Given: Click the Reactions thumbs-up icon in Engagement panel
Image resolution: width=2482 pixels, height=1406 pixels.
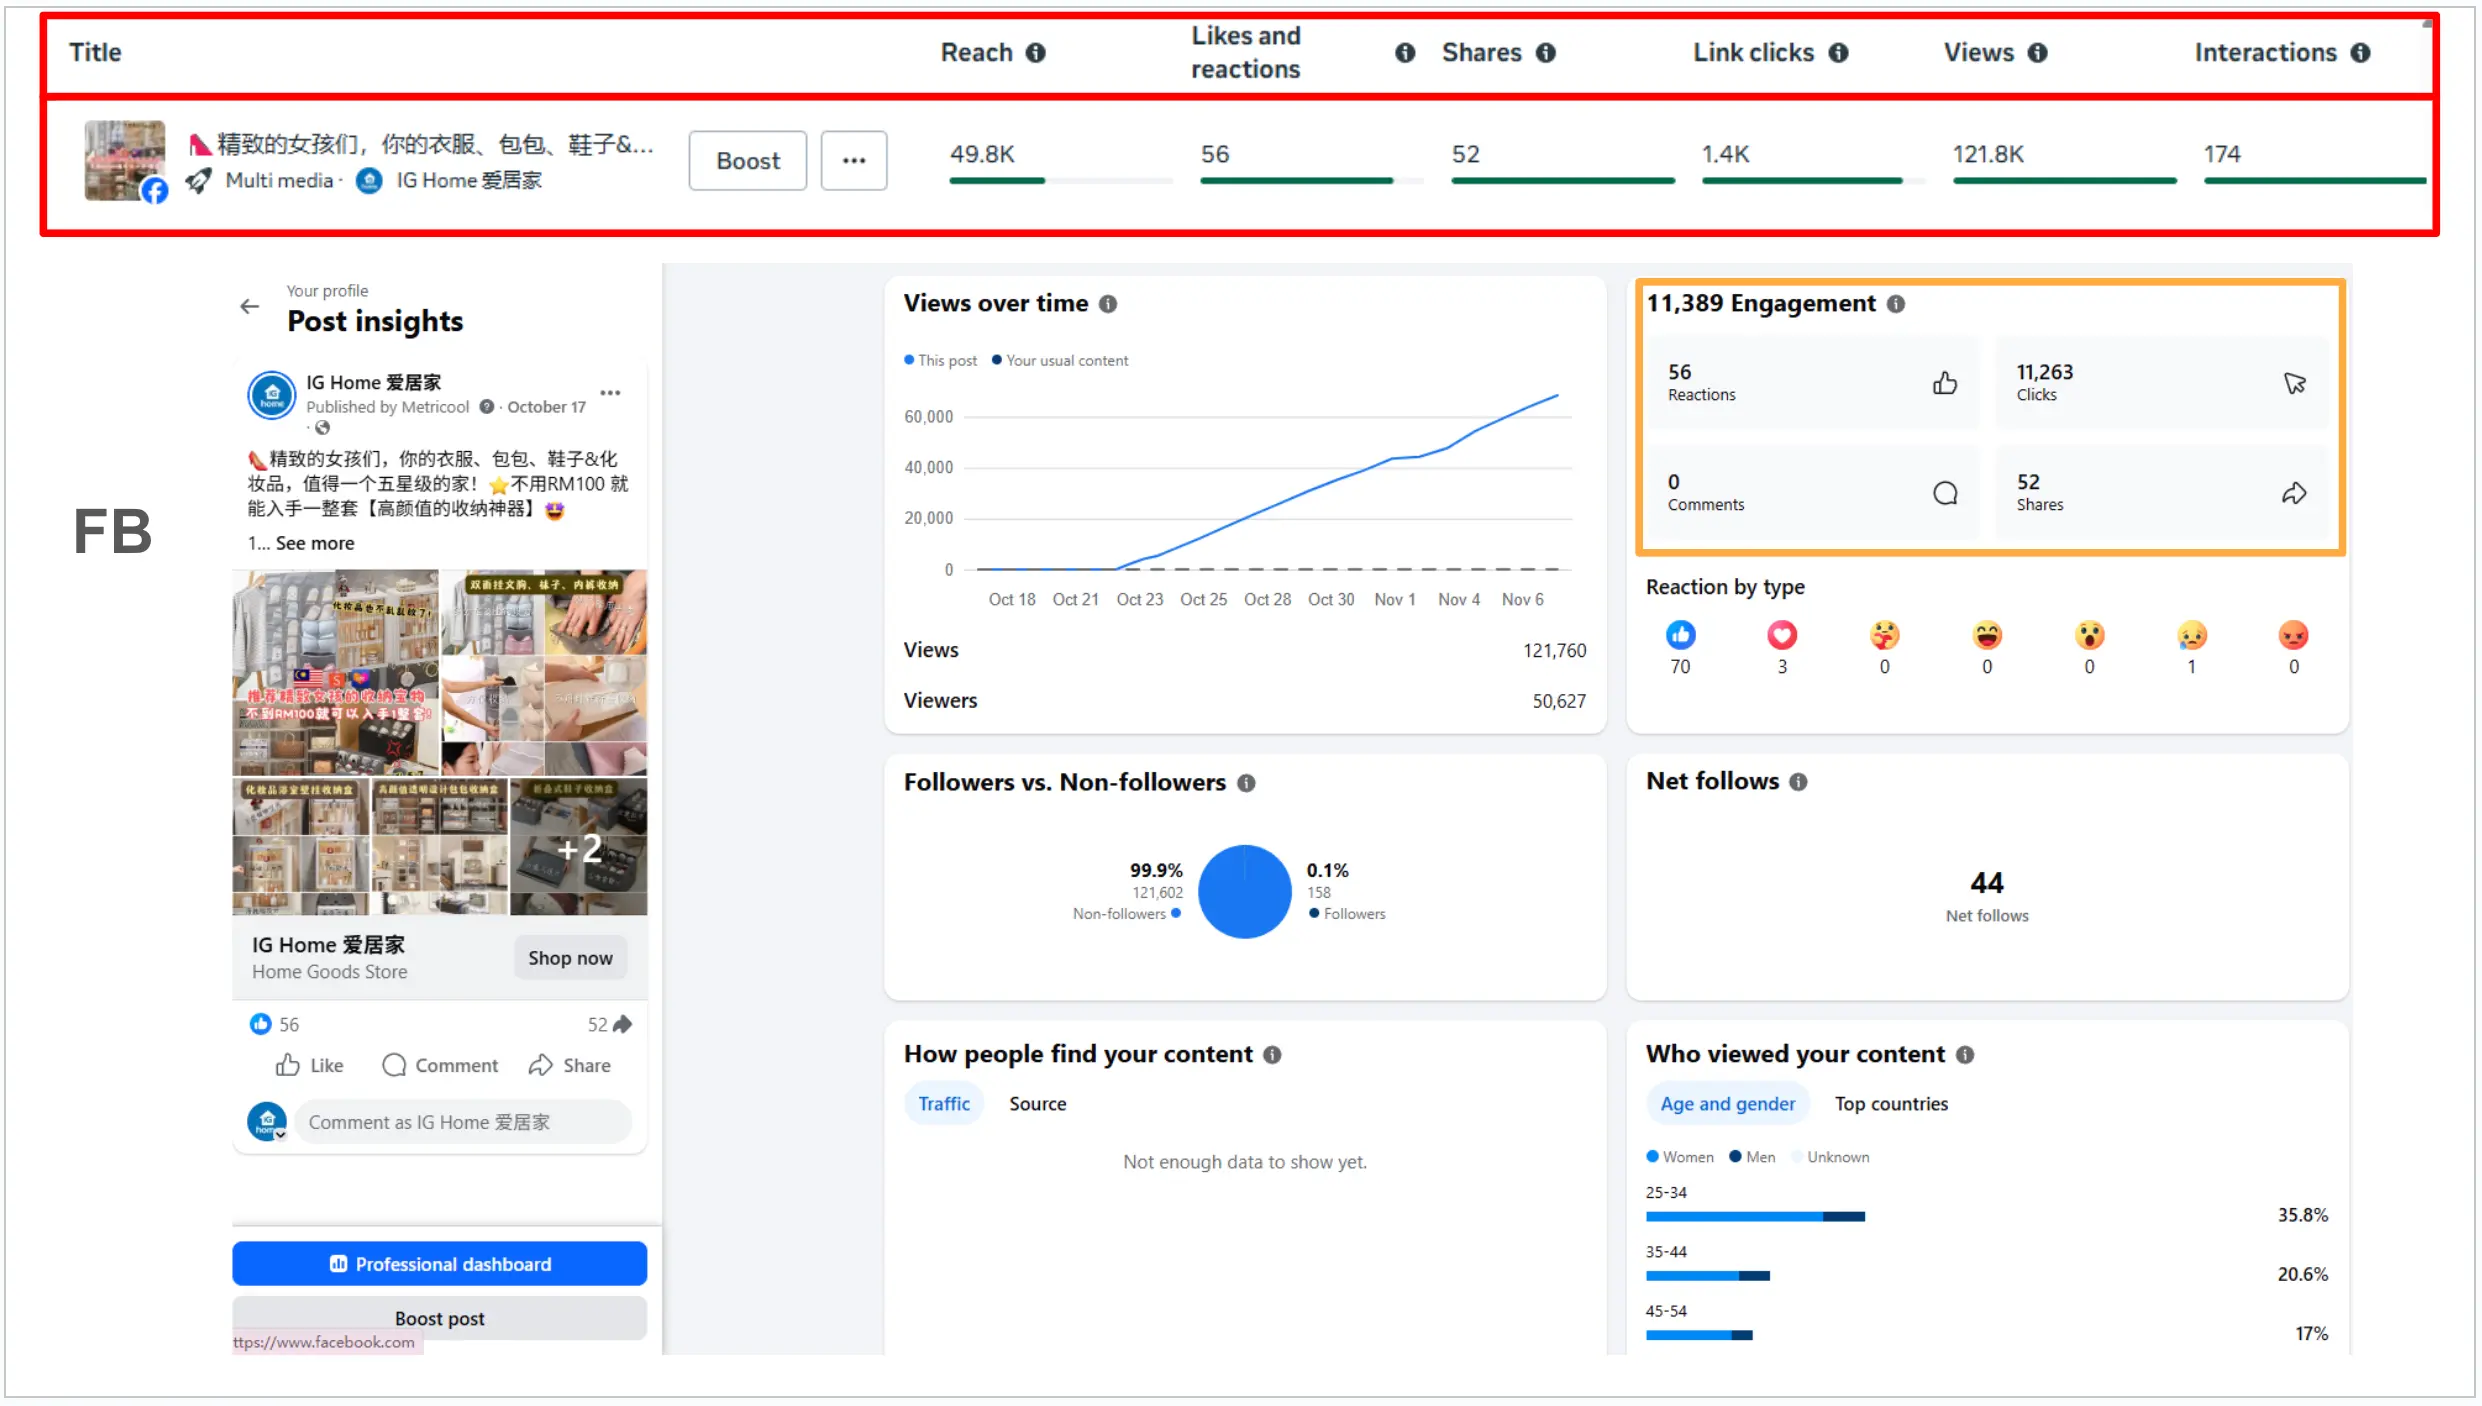Looking at the screenshot, I should pyautogui.click(x=1944, y=383).
